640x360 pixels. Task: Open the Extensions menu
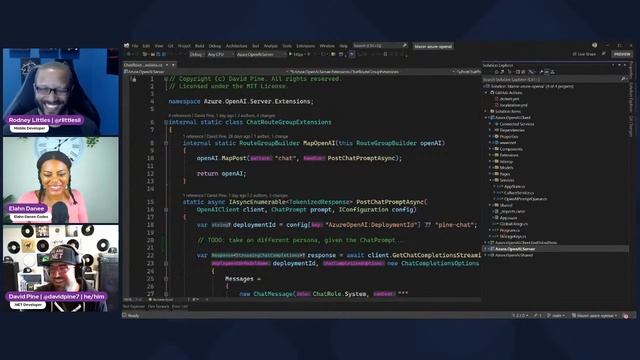(305, 46)
